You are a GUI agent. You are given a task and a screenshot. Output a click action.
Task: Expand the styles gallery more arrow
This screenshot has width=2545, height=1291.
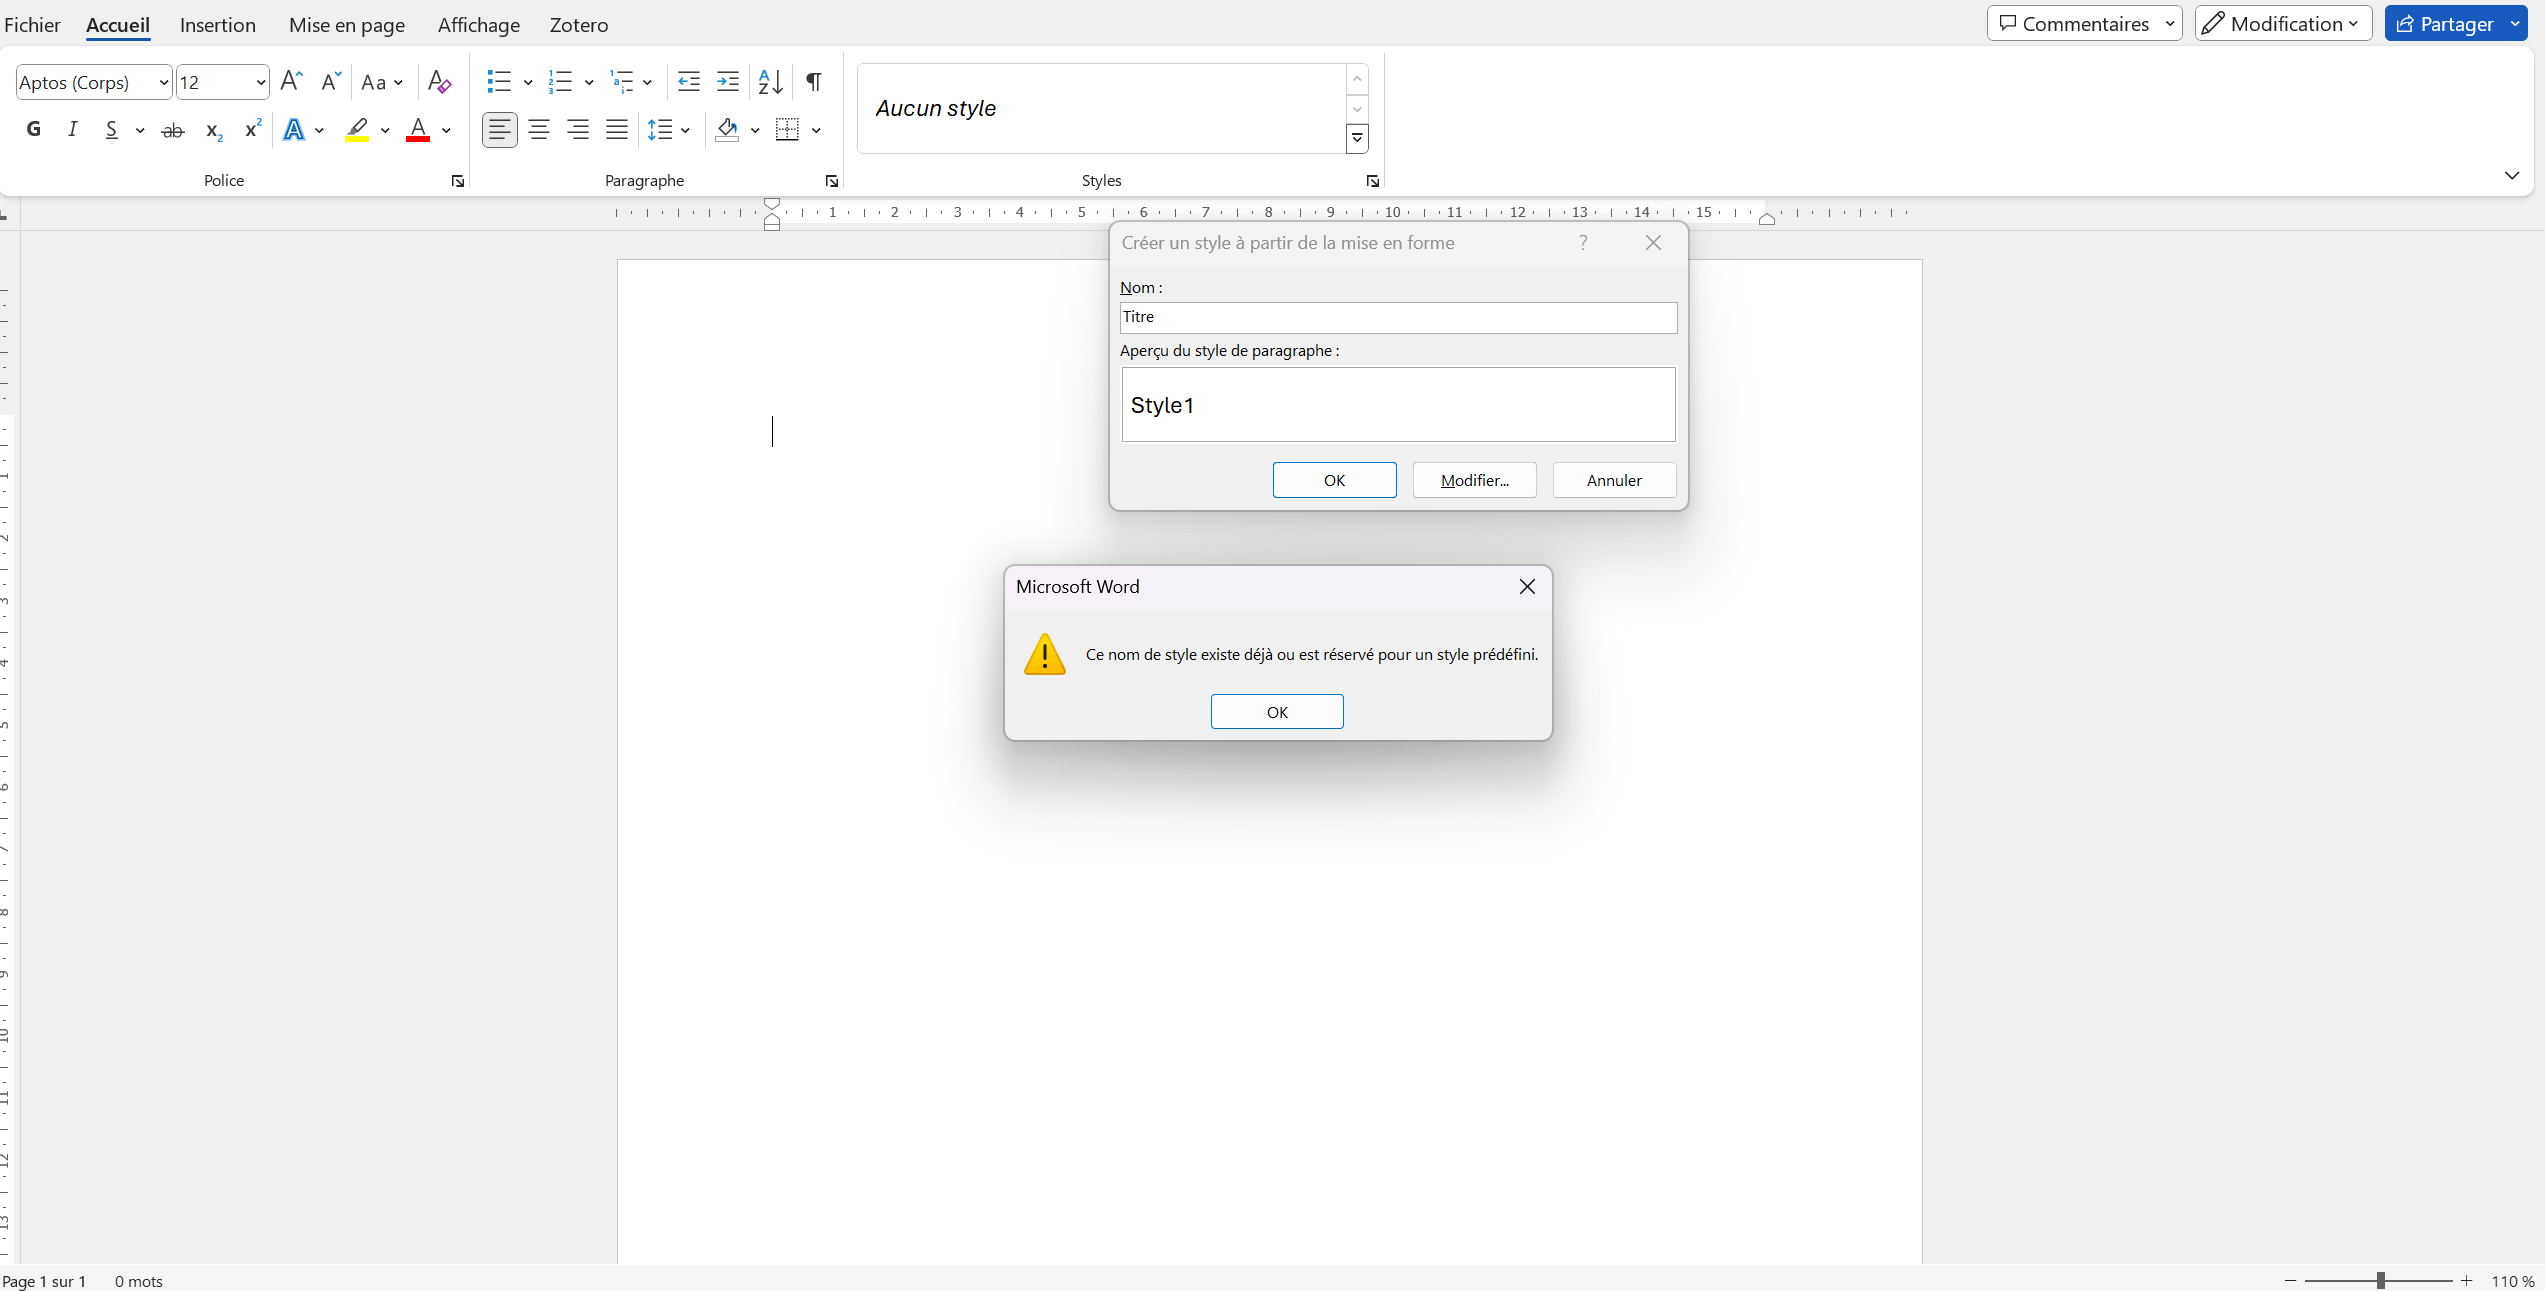1357,138
